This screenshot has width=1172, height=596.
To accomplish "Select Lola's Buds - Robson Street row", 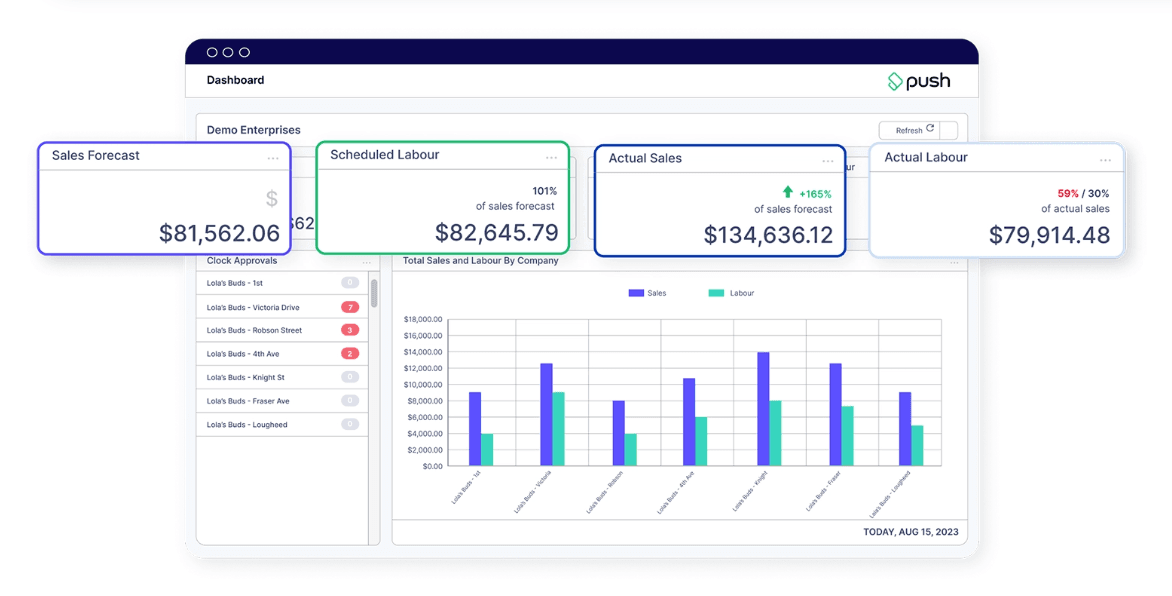I will [x=254, y=330].
